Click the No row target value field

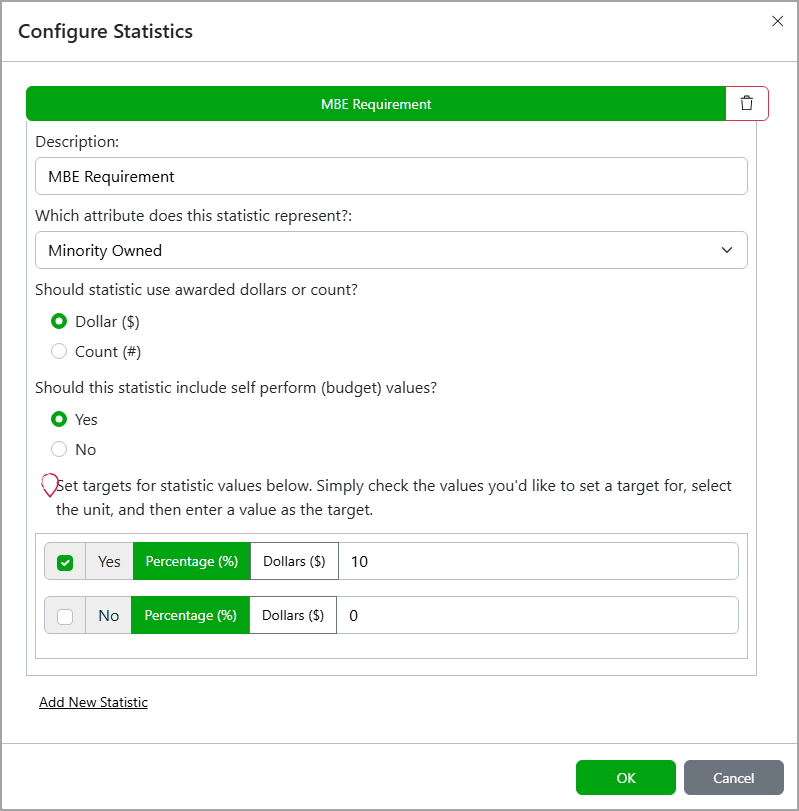click(537, 615)
